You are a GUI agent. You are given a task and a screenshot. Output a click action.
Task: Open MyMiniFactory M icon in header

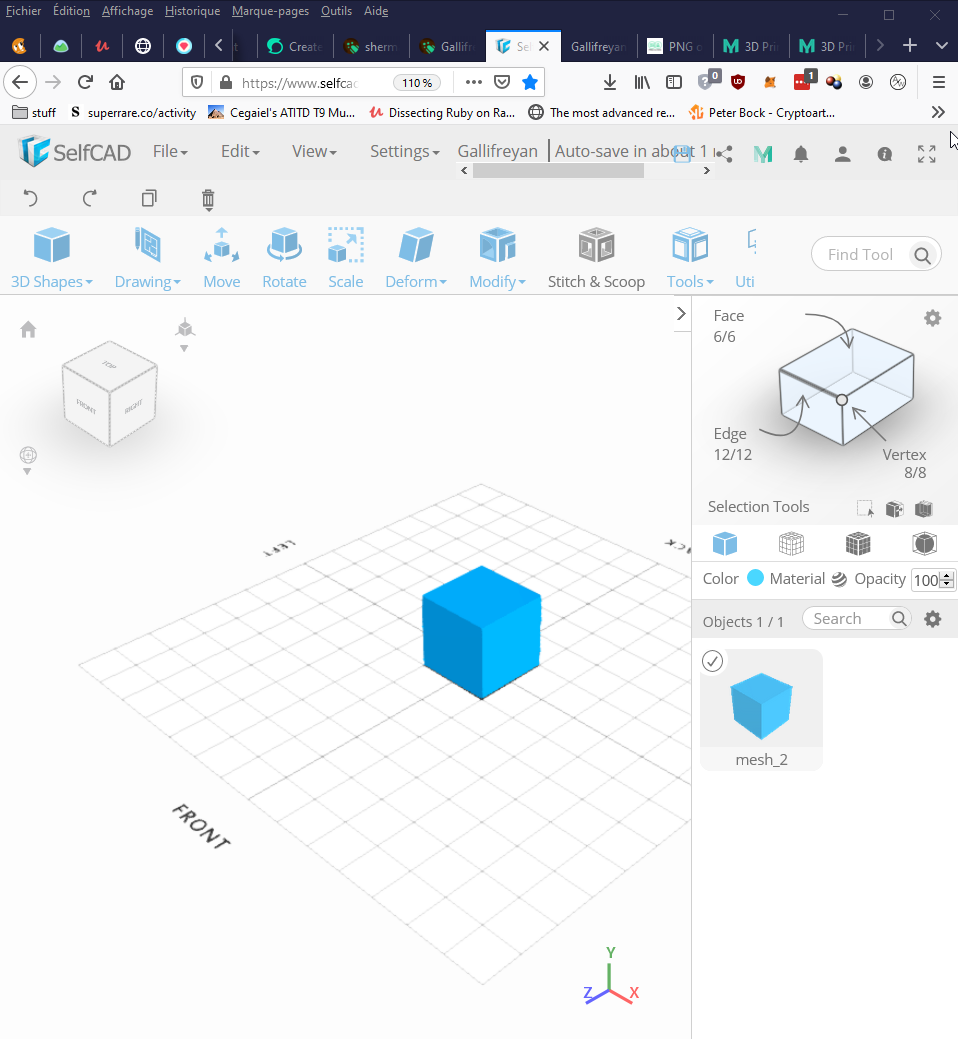[763, 154]
